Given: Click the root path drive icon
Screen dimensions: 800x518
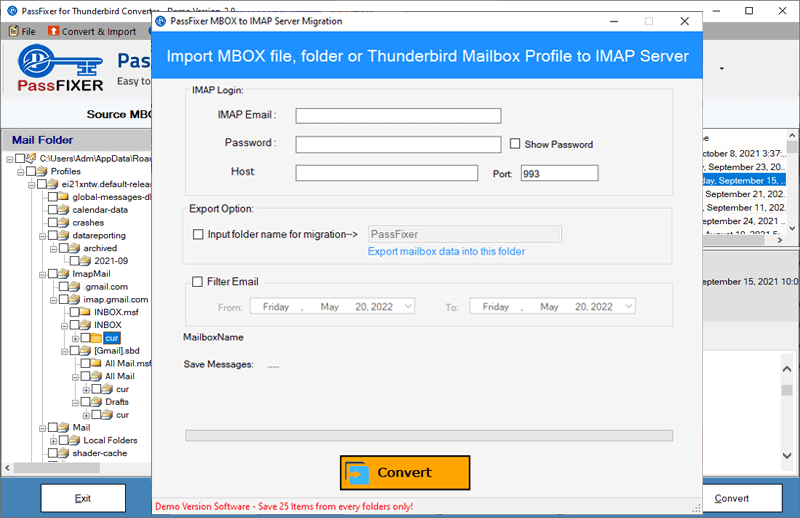Looking at the screenshot, I should (x=32, y=158).
